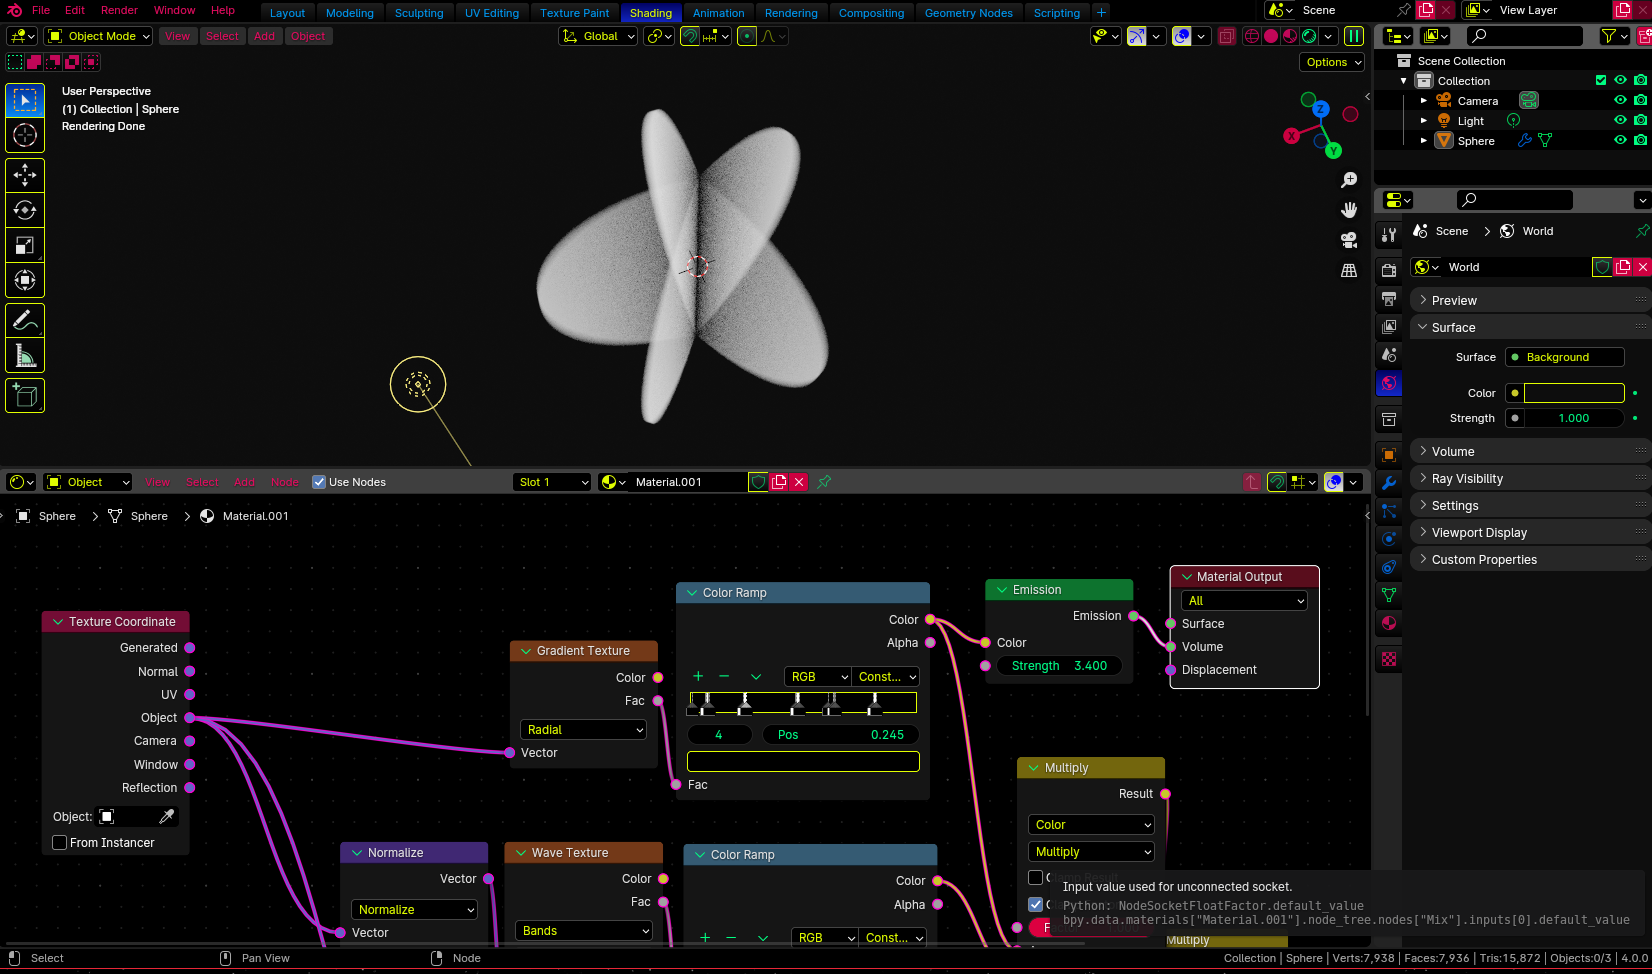Click the pan view hand icon
Screen dimensions: 1652x974
tap(1349, 210)
